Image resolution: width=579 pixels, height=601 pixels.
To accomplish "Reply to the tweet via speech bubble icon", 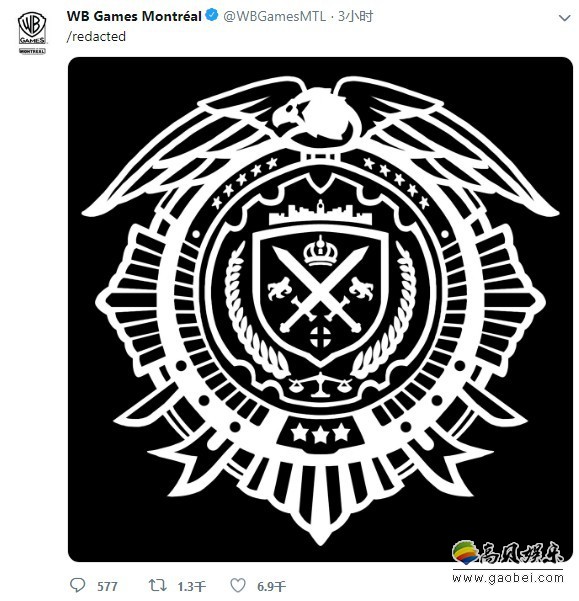I will (x=78, y=585).
